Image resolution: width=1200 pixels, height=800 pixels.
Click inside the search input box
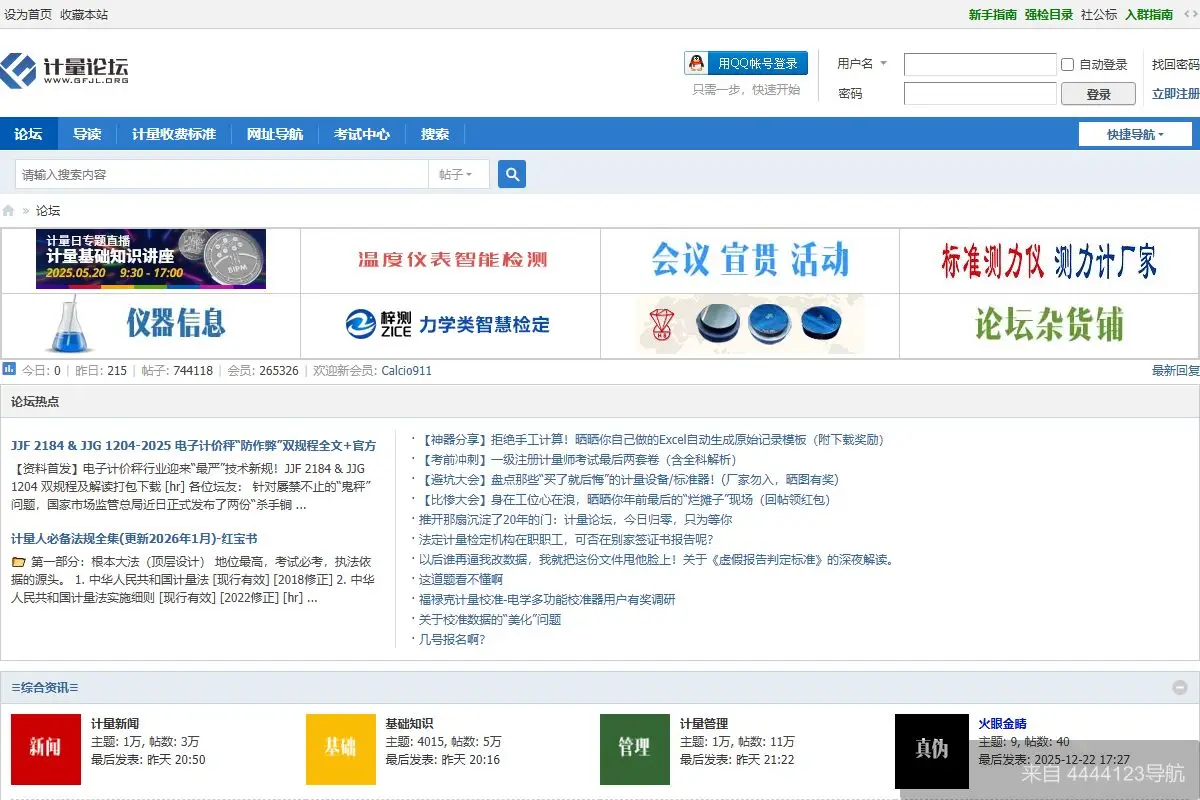(x=220, y=173)
